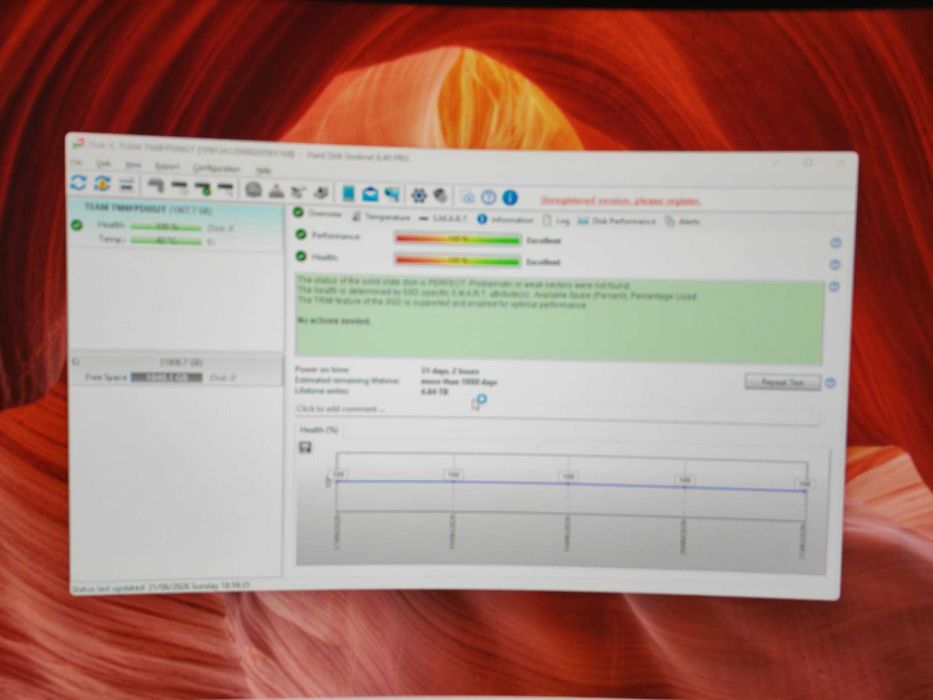Click the save floppy icon above the graph
Image resolution: width=933 pixels, height=700 pixels.
[x=305, y=447]
